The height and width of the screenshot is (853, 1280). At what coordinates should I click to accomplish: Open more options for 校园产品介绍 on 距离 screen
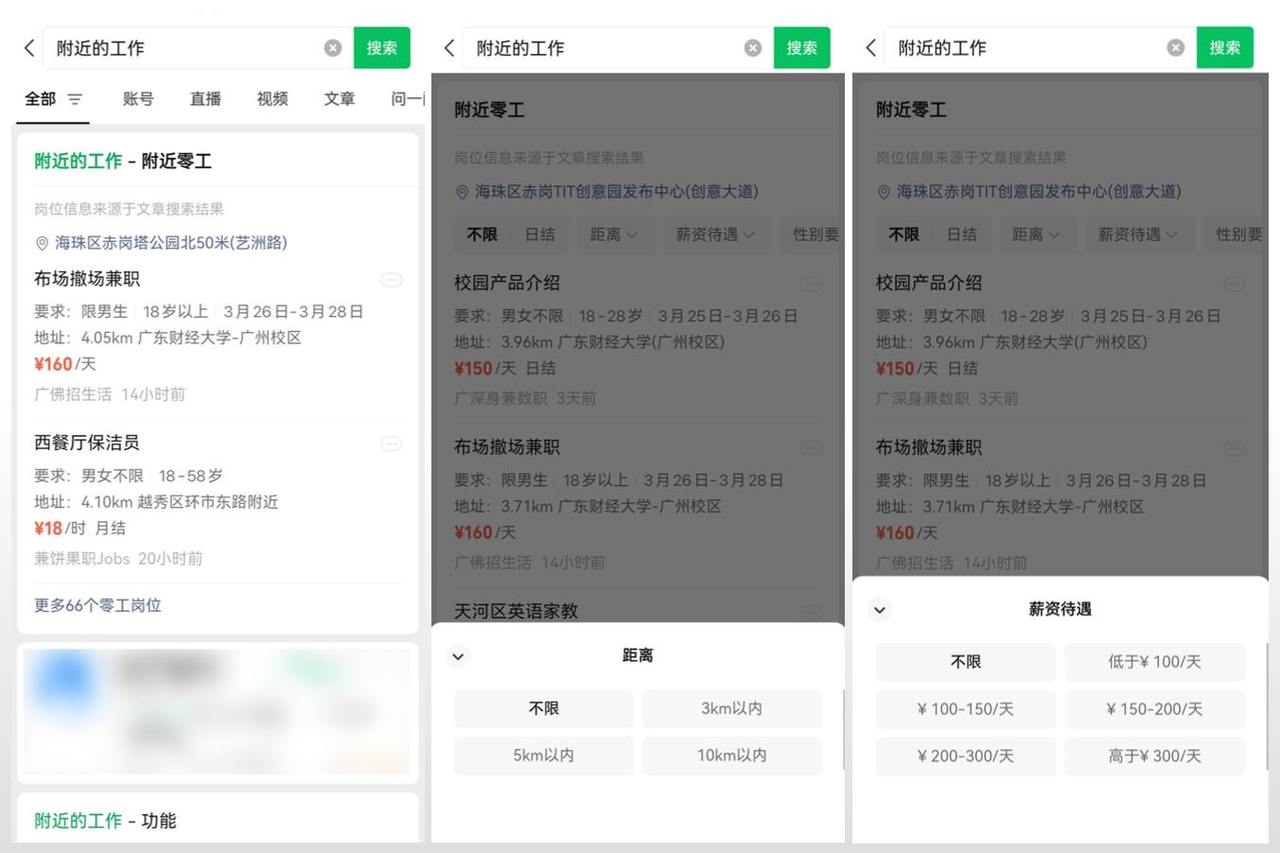[x=811, y=284]
